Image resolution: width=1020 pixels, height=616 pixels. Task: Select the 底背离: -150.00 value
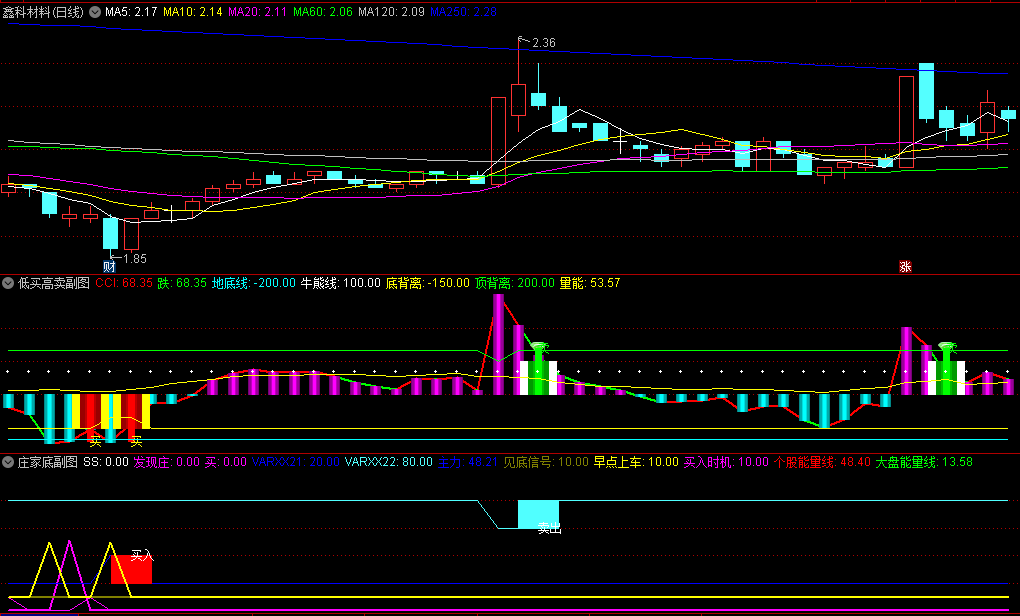point(427,283)
